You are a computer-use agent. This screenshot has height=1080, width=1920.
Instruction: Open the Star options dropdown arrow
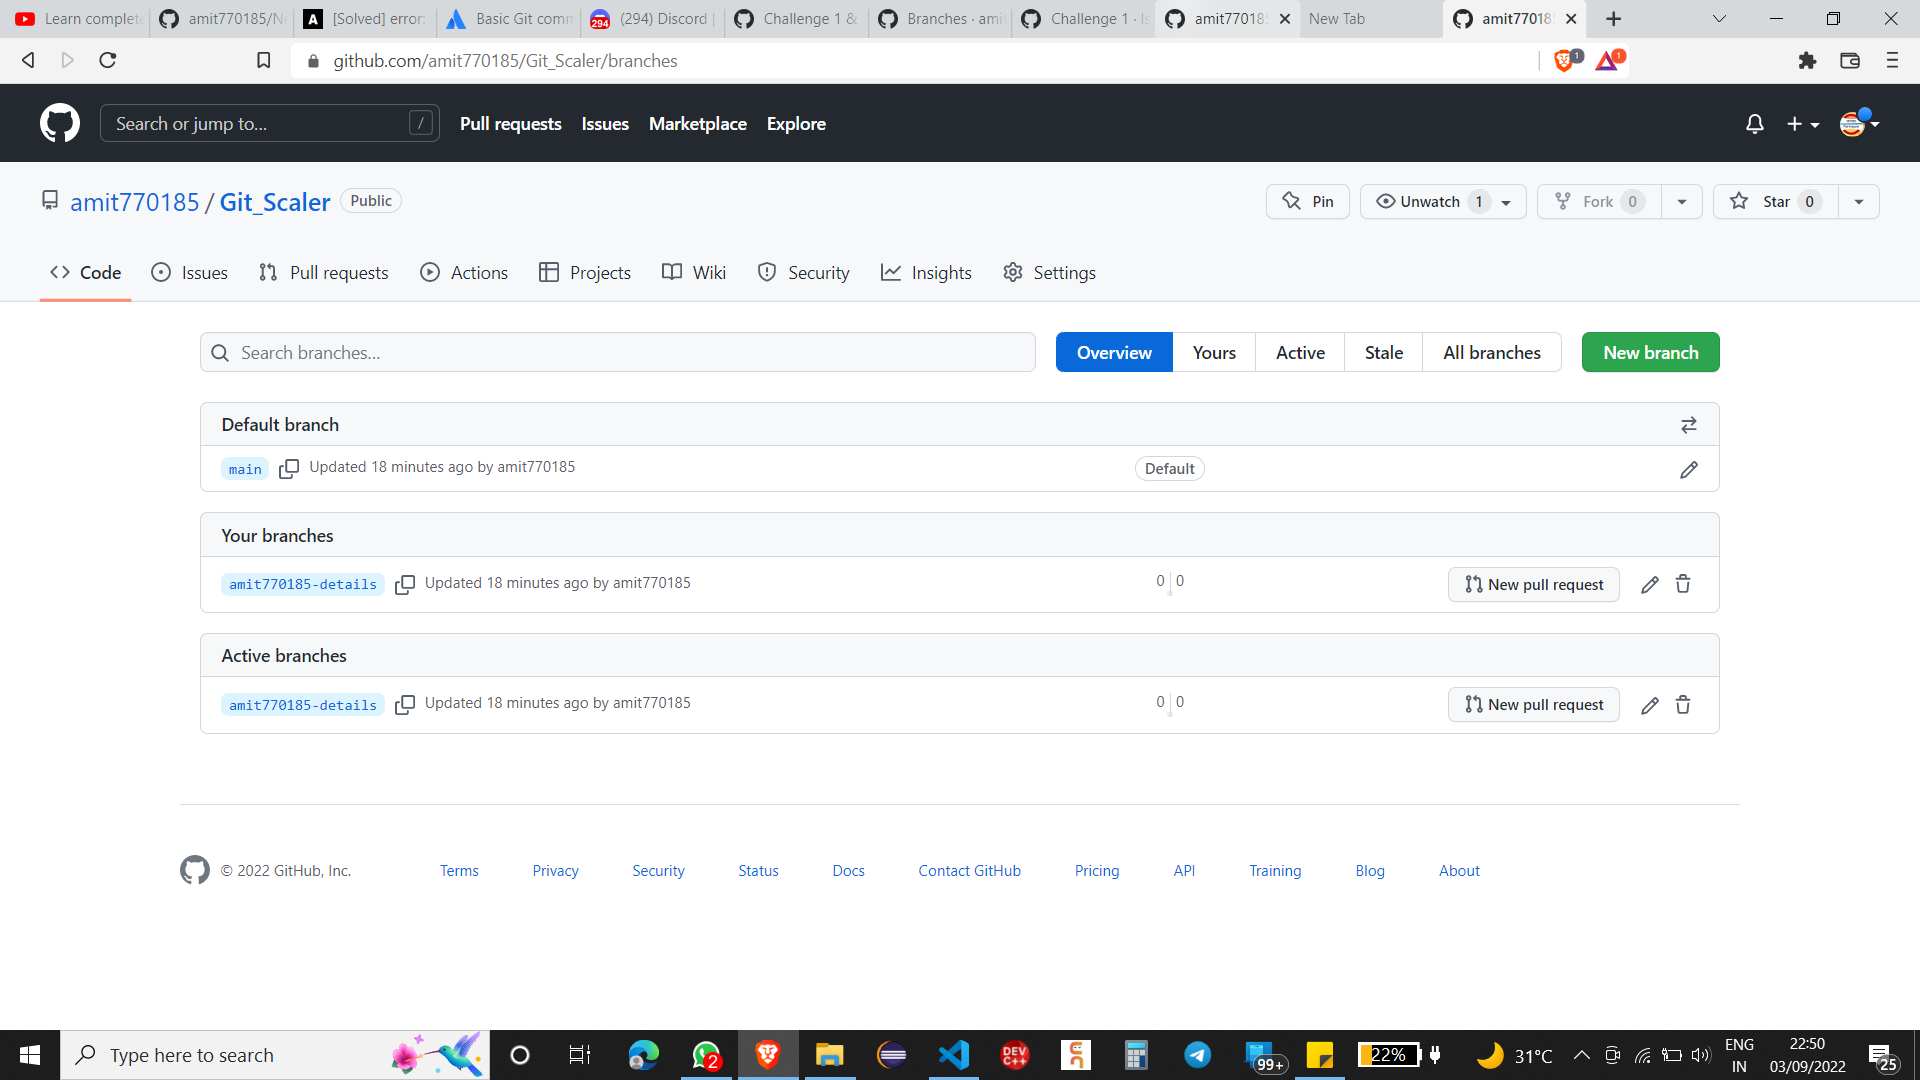(1858, 201)
